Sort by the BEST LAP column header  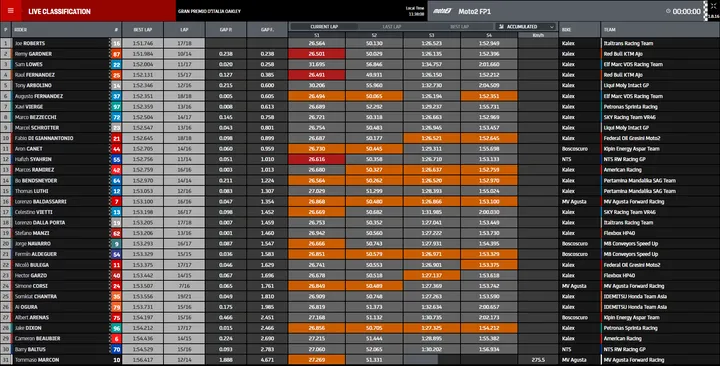pyautogui.click(x=142, y=30)
